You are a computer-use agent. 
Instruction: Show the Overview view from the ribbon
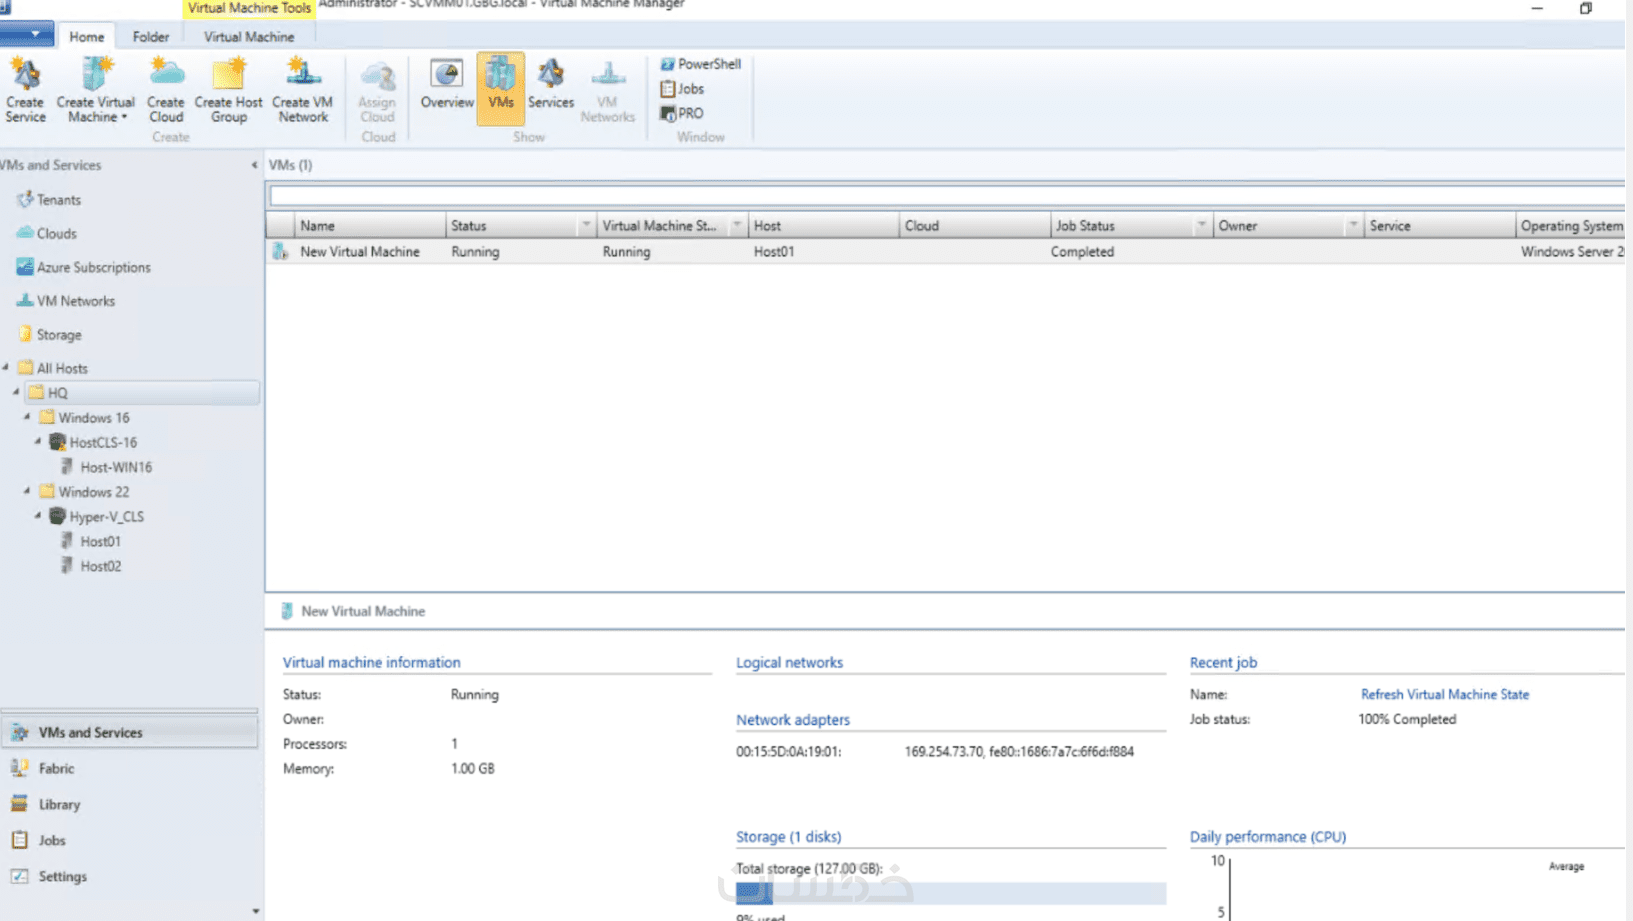[x=447, y=84]
